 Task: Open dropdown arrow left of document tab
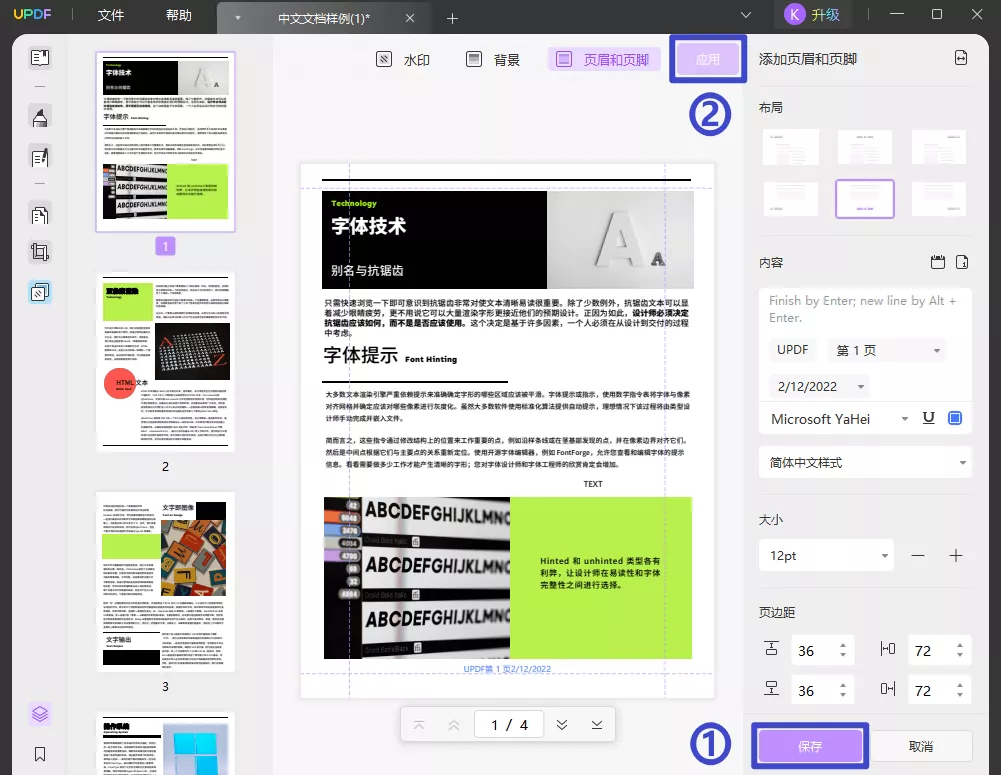point(237,19)
